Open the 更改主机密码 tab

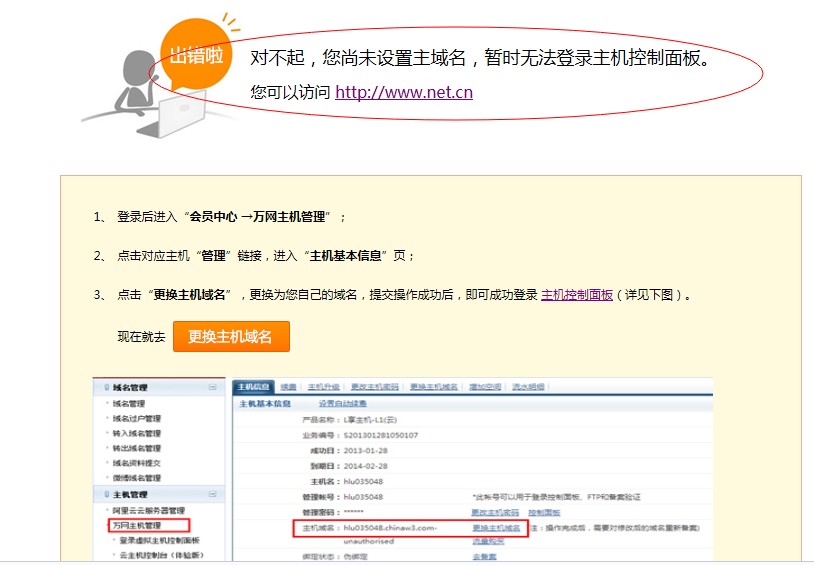(x=373, y=387)
